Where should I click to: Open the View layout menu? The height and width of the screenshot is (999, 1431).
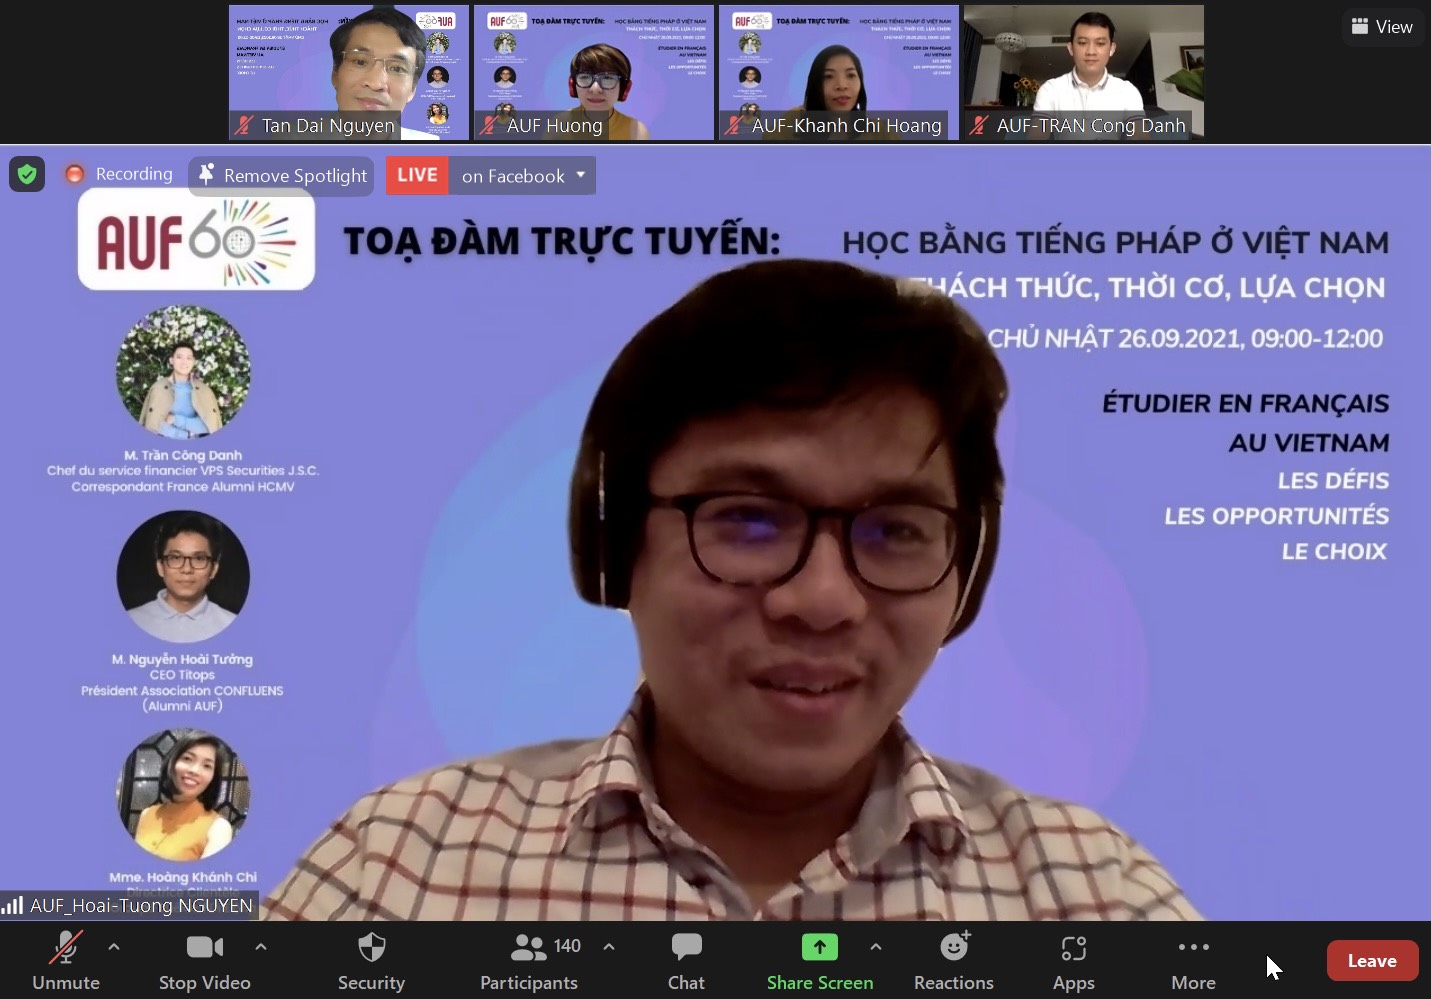(x=1381, y=27)
